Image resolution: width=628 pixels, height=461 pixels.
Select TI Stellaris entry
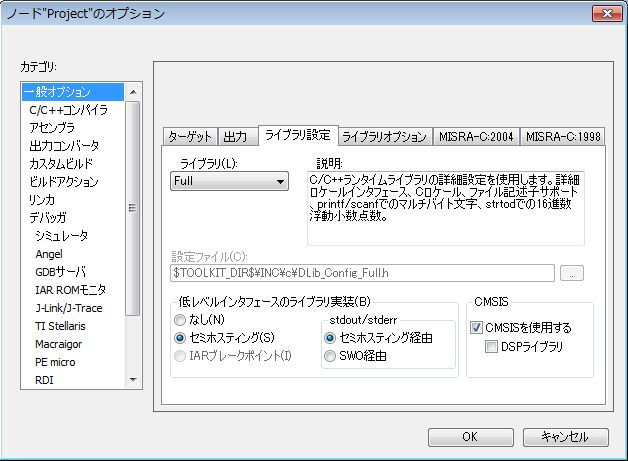pyautogui.click(x=60, y=326)
